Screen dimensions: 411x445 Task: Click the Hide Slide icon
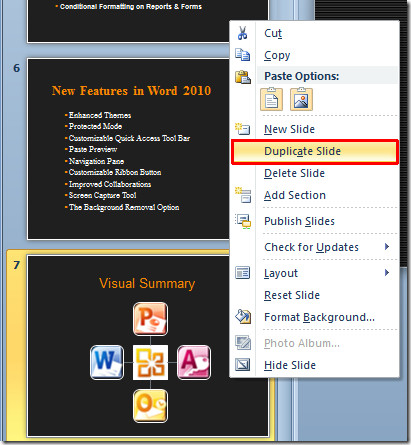tap(243, 365)
